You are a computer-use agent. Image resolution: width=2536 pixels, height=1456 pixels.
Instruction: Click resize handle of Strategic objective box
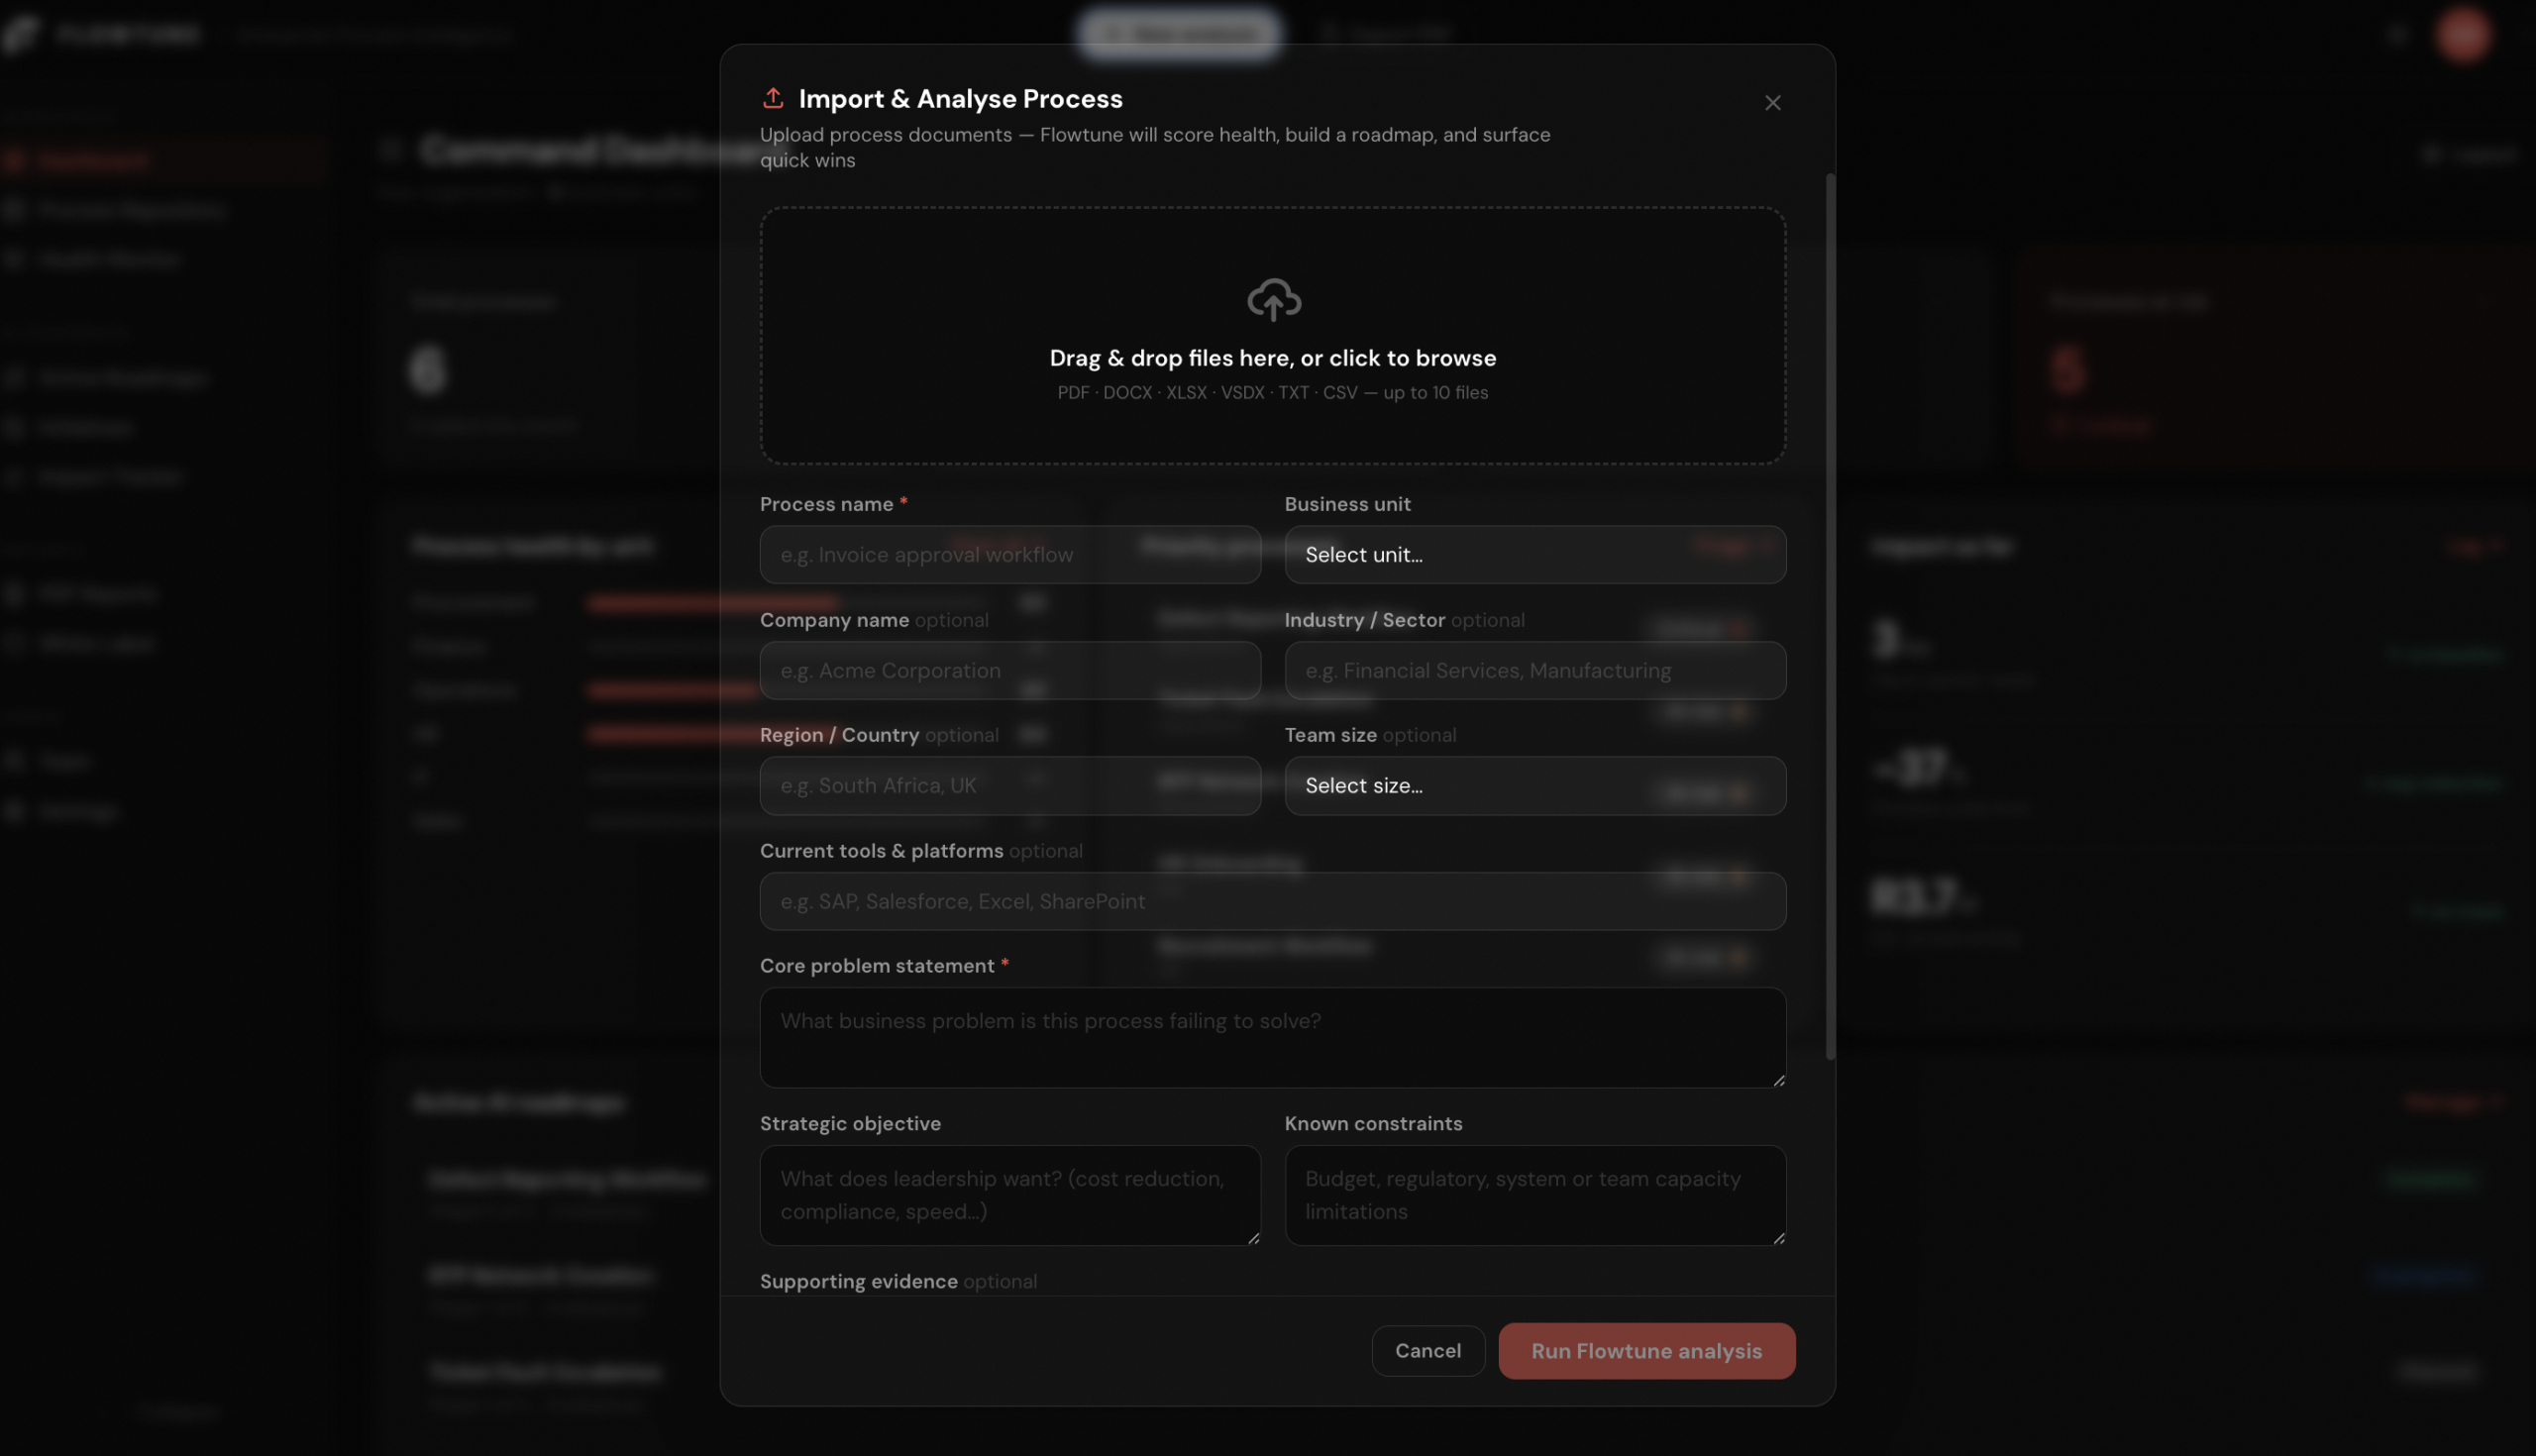pyautogui.click(x=1253, y=1238)
